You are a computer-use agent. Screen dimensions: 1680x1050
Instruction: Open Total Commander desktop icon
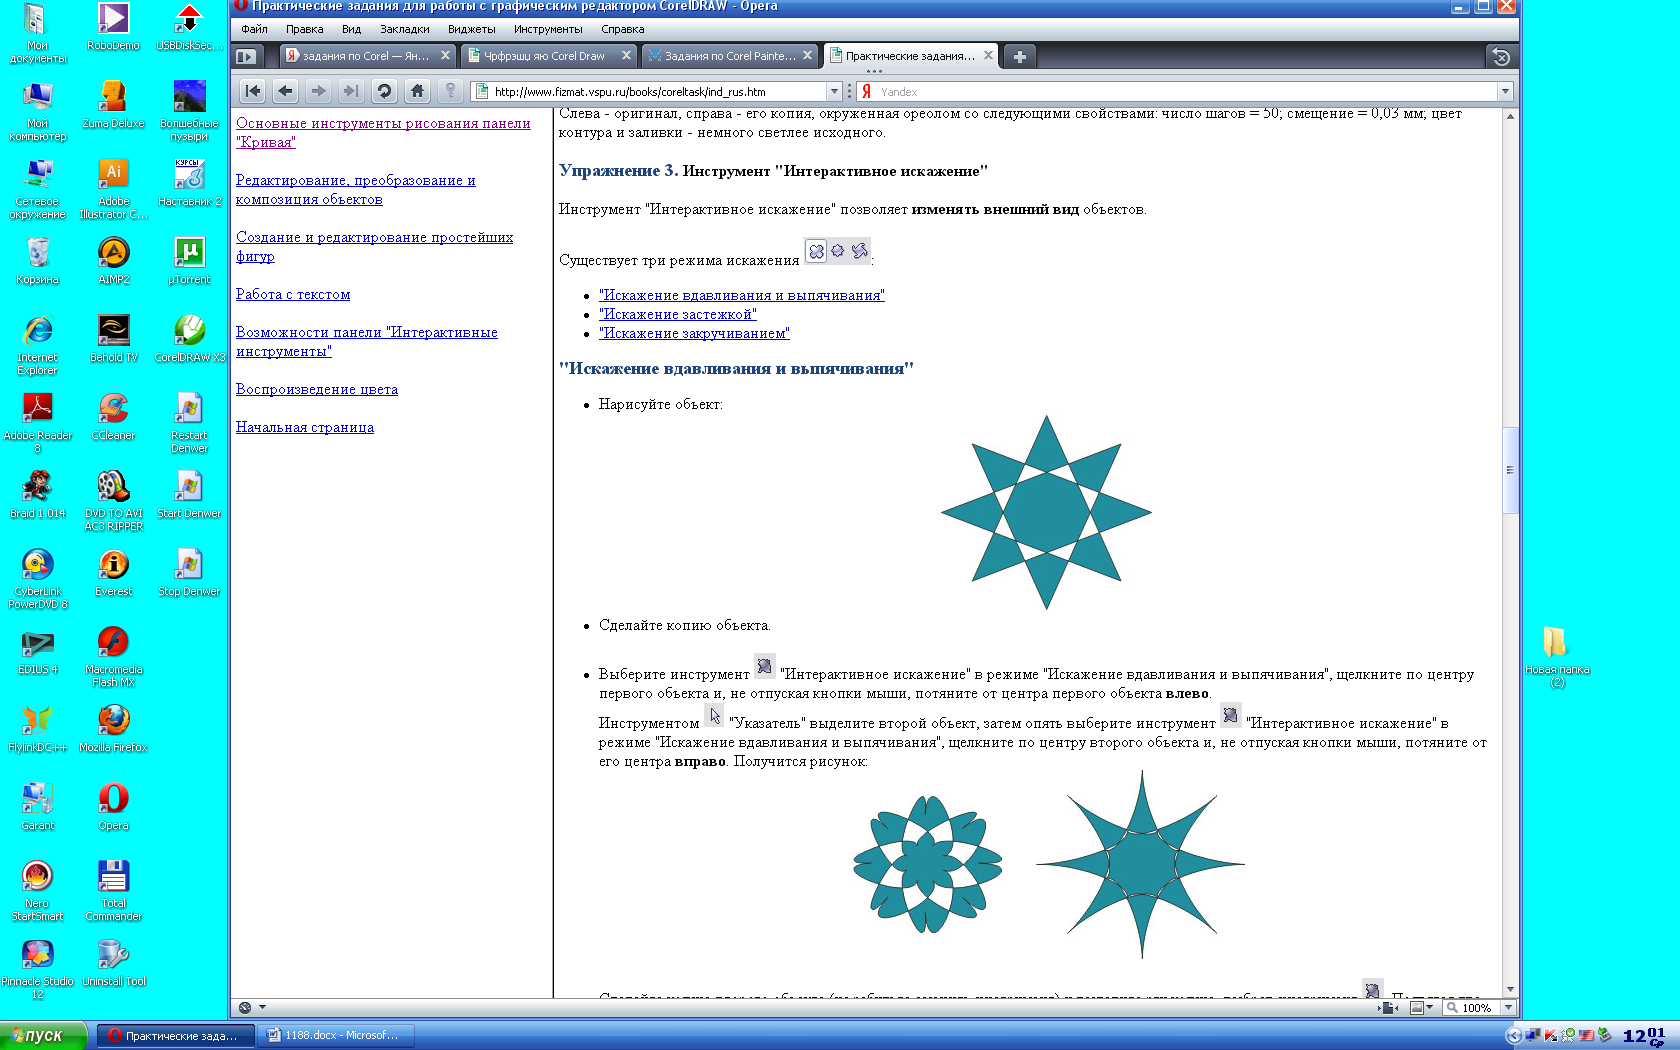tap(113, 891)
